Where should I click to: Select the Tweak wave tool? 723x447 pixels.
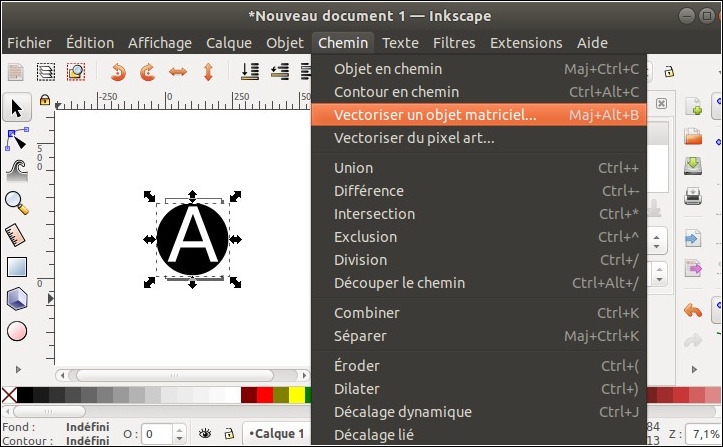pyautogui.click(x=17, y=171)
